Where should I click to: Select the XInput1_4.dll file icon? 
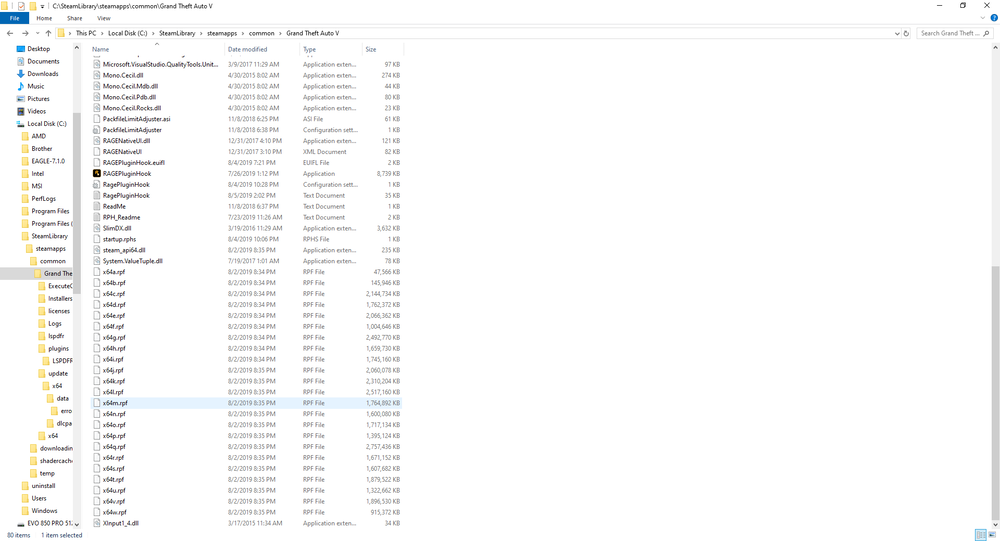click(x=97, y=523)
